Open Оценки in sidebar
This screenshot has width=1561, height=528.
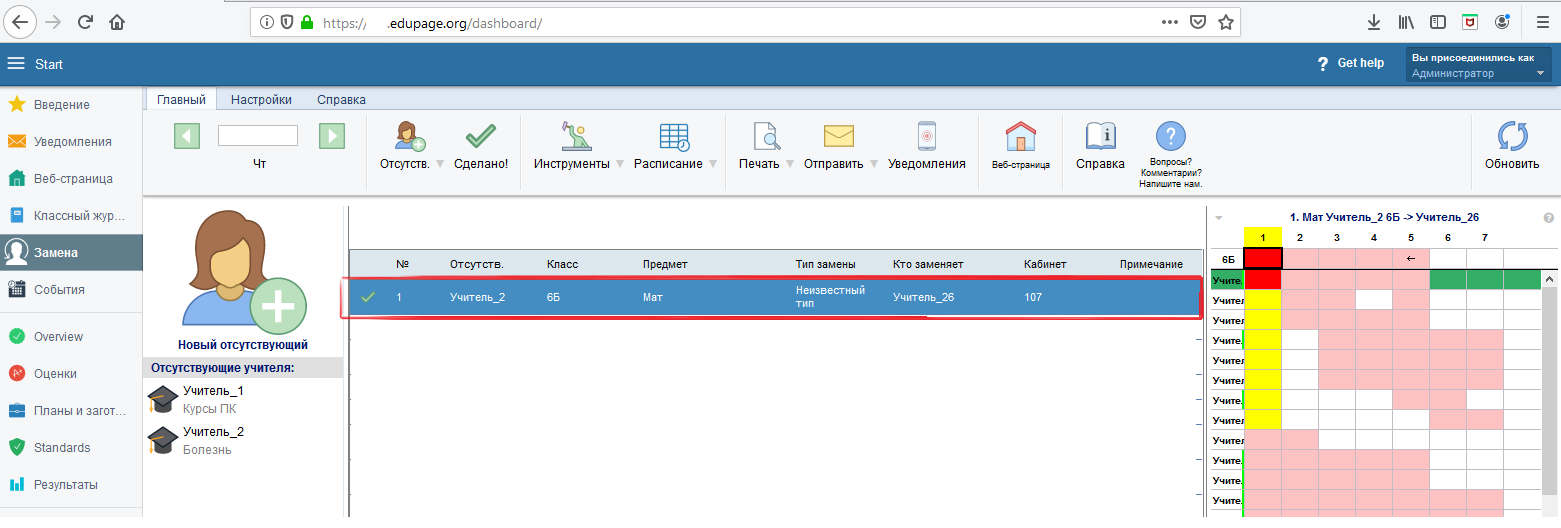point(71,374)
